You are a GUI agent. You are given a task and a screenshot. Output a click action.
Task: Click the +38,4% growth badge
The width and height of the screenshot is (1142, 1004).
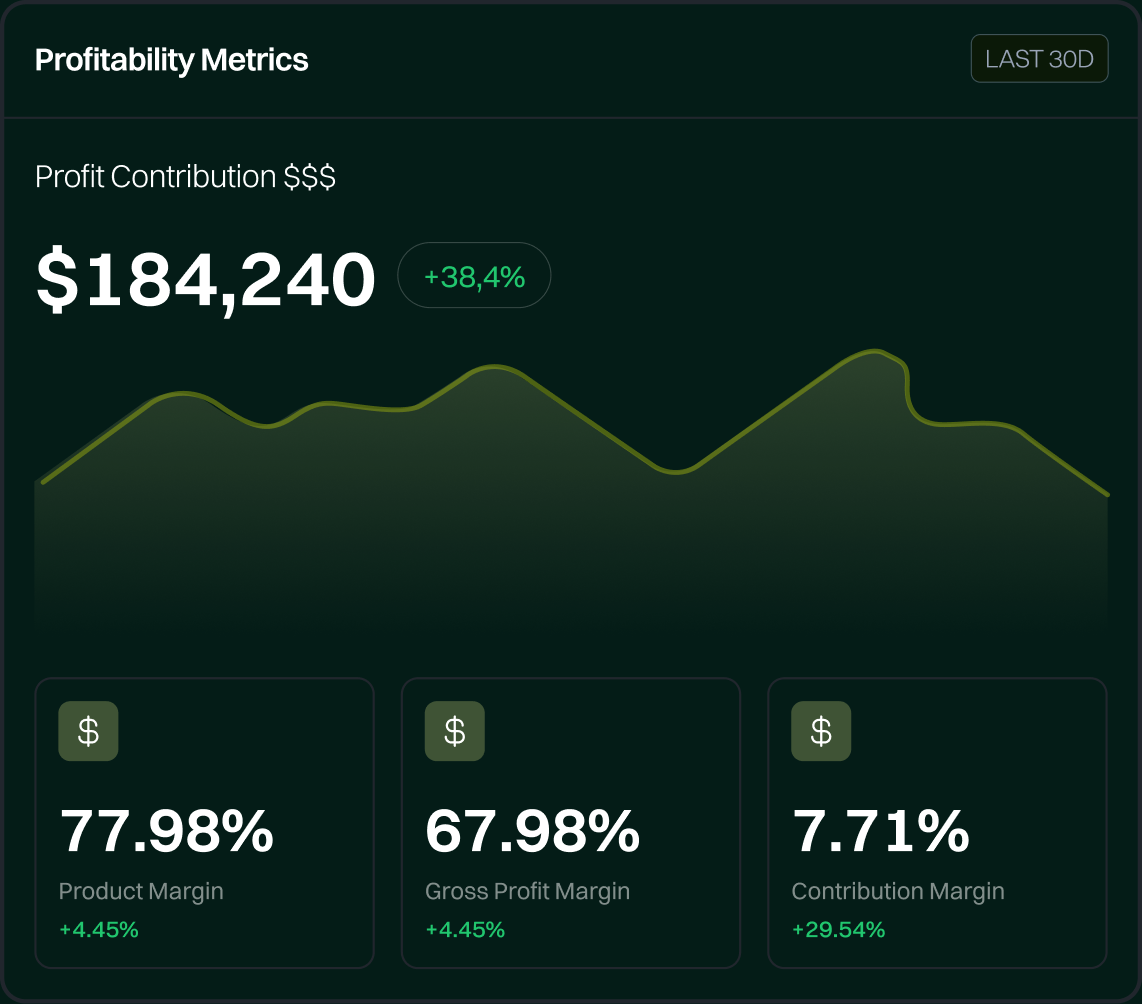474,275
